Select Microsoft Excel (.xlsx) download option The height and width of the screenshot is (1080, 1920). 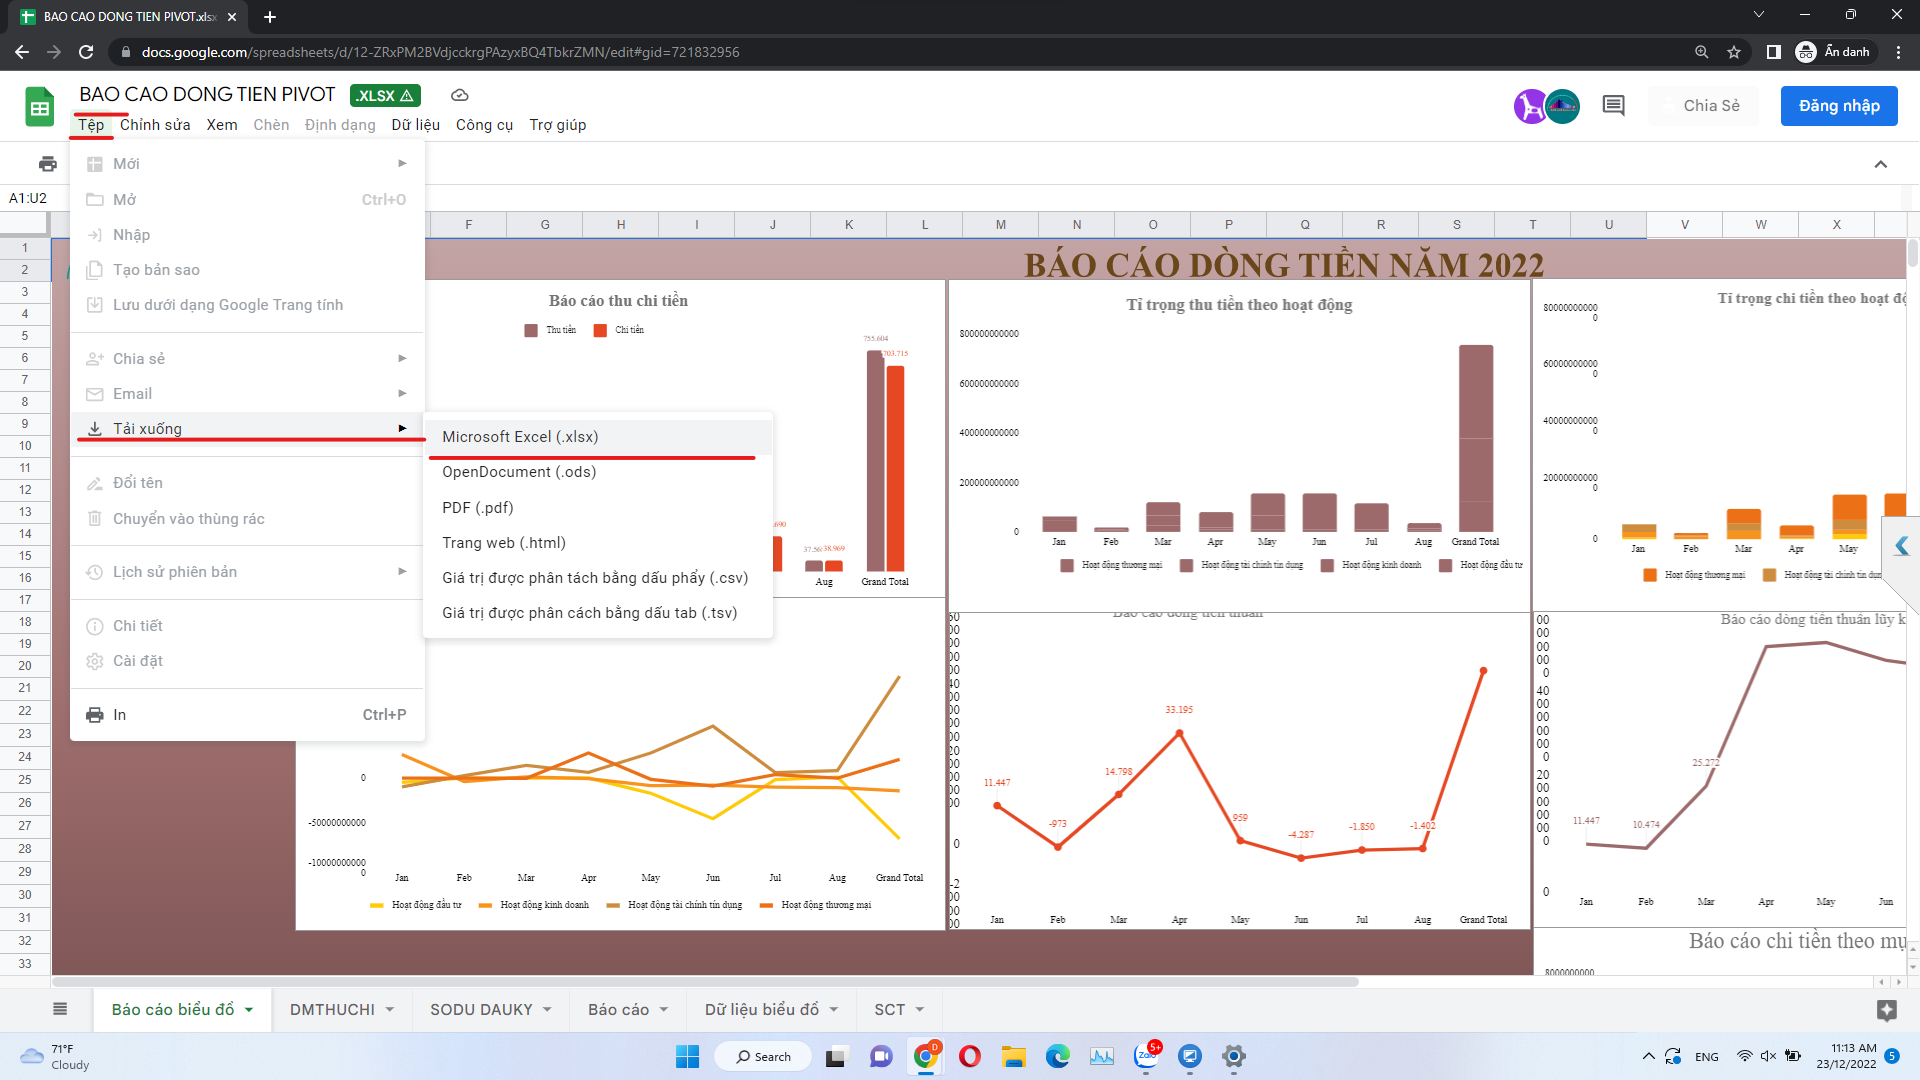tap(520, 437)
